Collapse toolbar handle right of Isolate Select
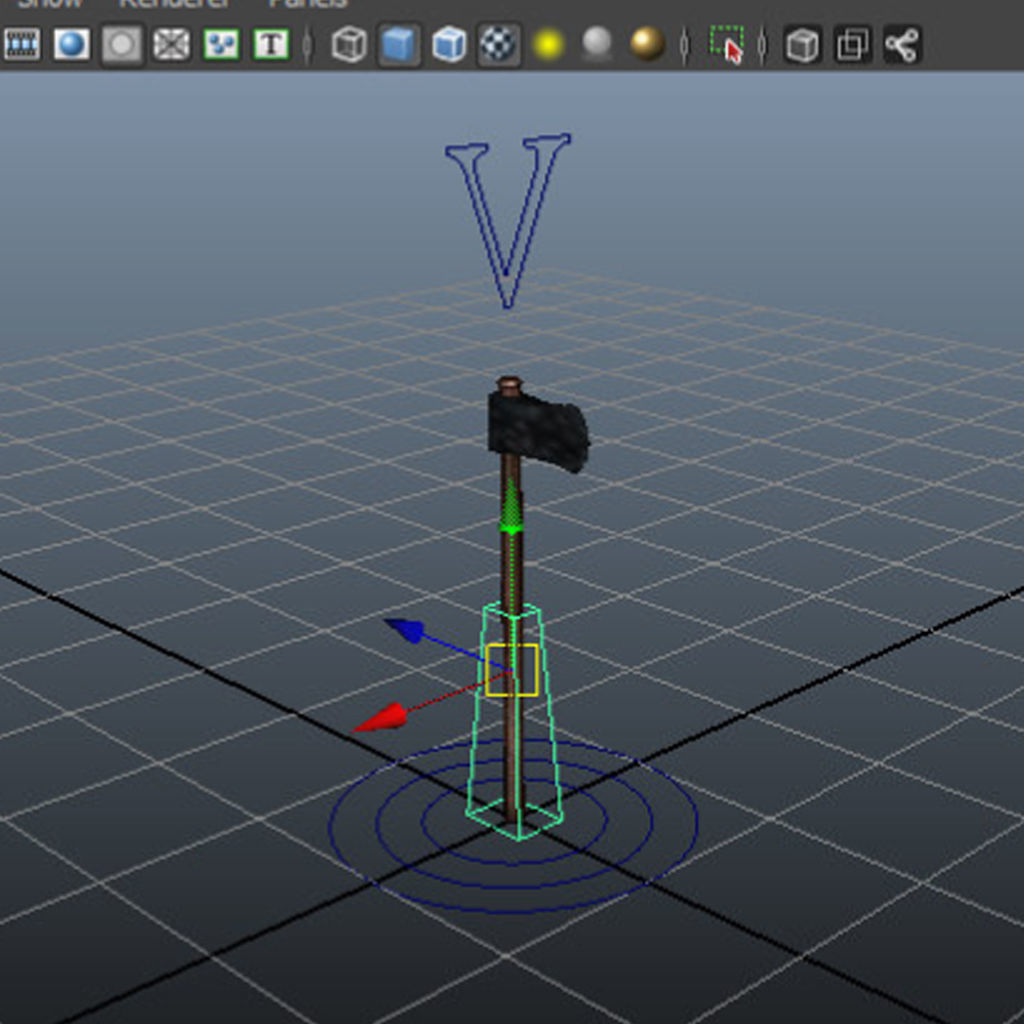 click(x=762, y=45)
